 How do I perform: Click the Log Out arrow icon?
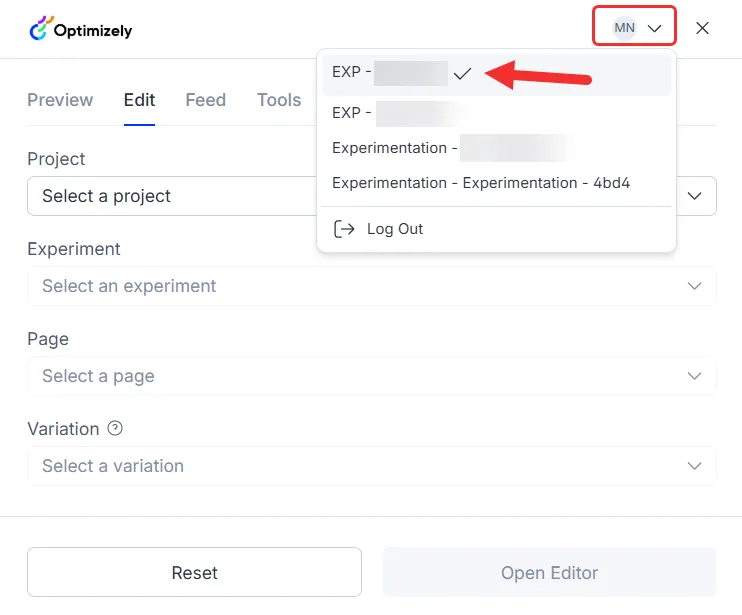(344, 229)
